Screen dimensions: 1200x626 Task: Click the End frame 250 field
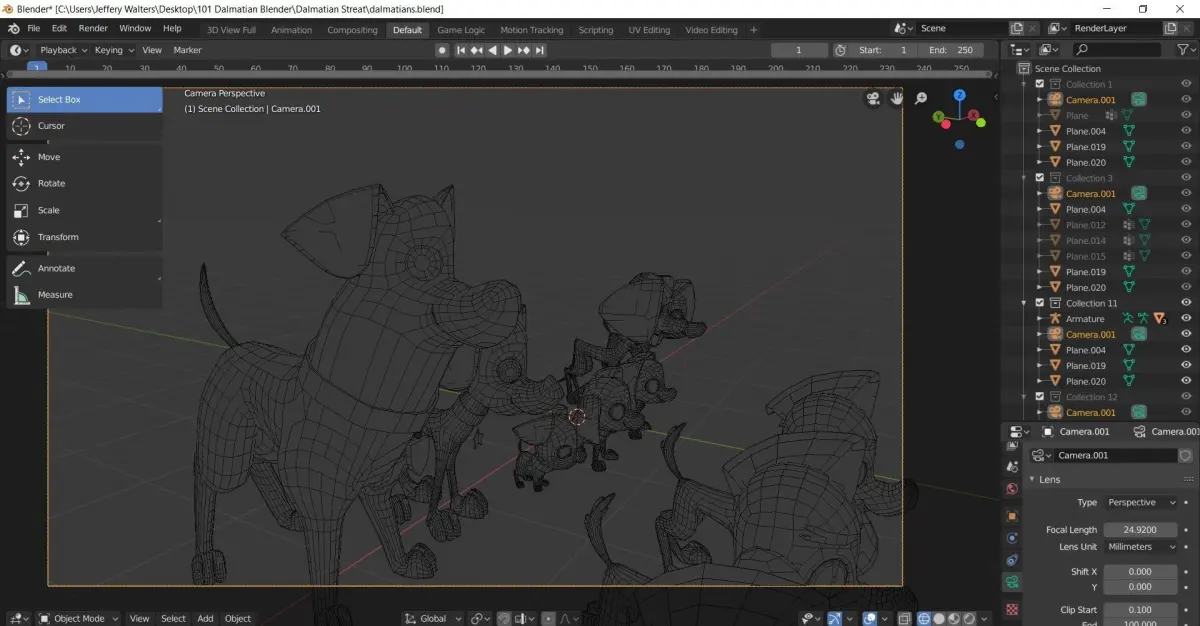[x=951, y=50]
